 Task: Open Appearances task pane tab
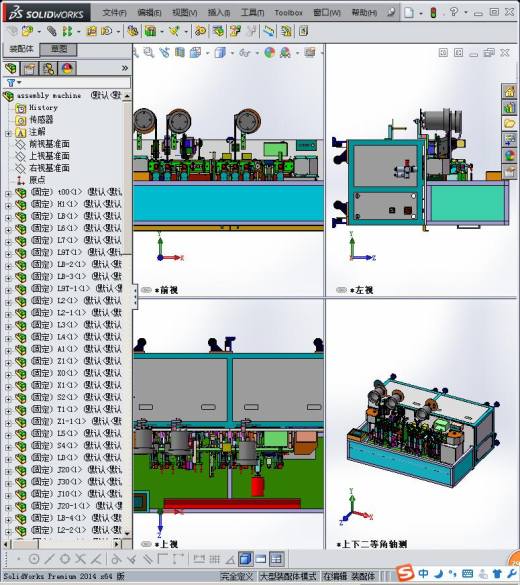[x=510, y=155]
